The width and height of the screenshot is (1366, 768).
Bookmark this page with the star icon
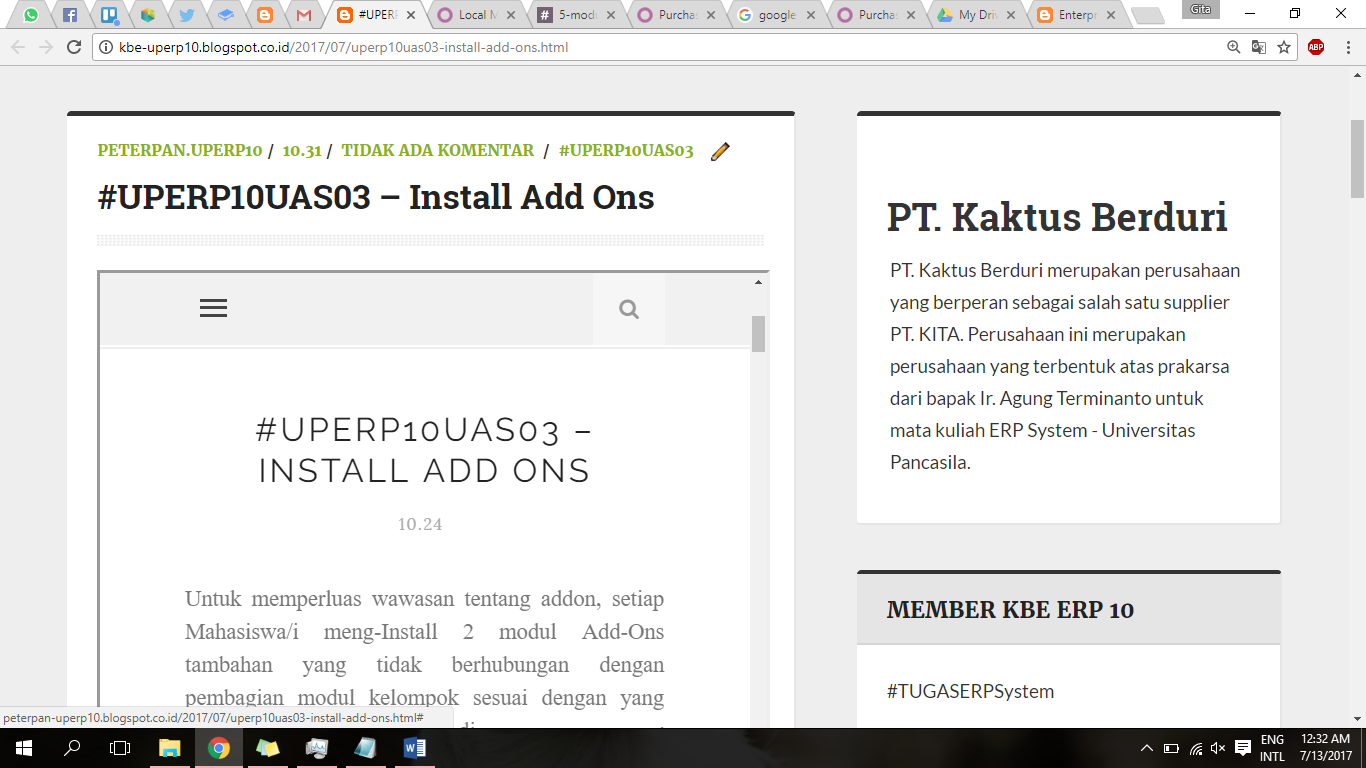(x=1284, y=47)
